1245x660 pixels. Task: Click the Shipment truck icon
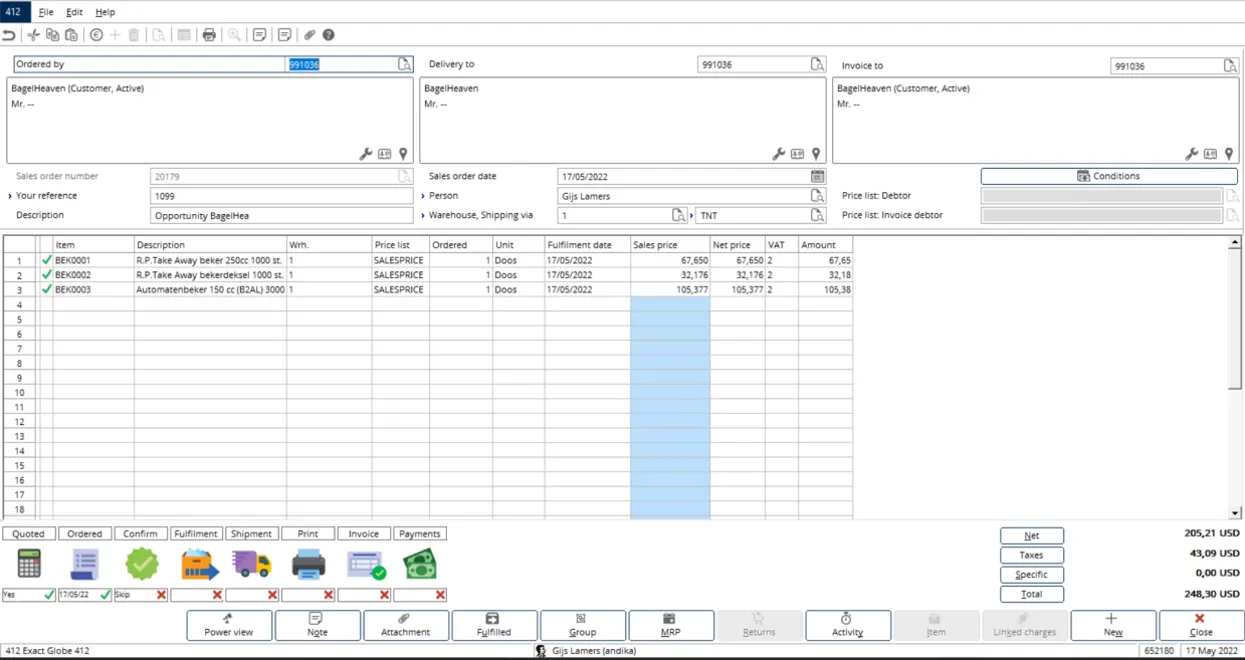pyautogui.click(x=252, y=565)
